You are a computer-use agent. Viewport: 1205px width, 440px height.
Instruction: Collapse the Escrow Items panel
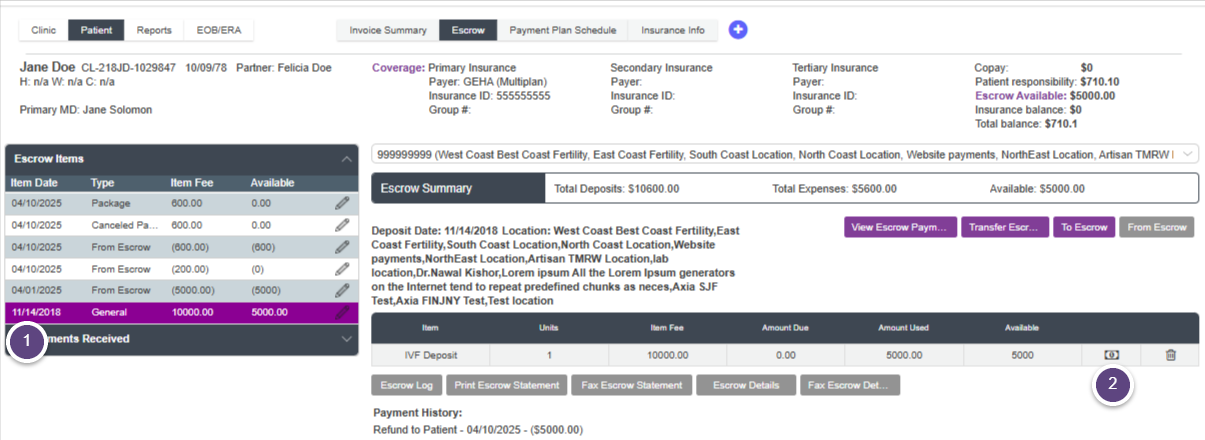[346, 159]
